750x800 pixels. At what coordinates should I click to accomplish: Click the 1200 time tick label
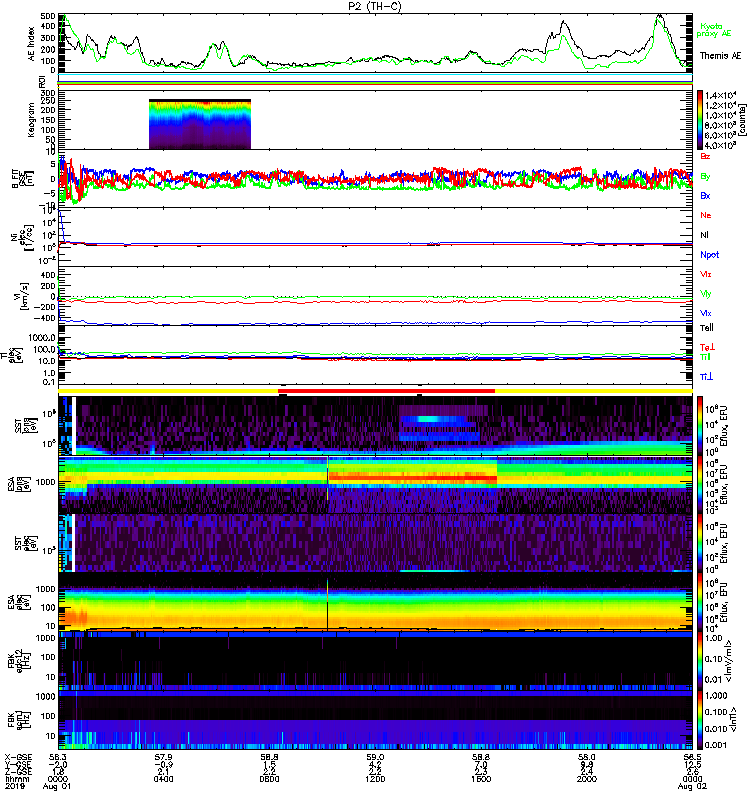(x=375, y=779)
